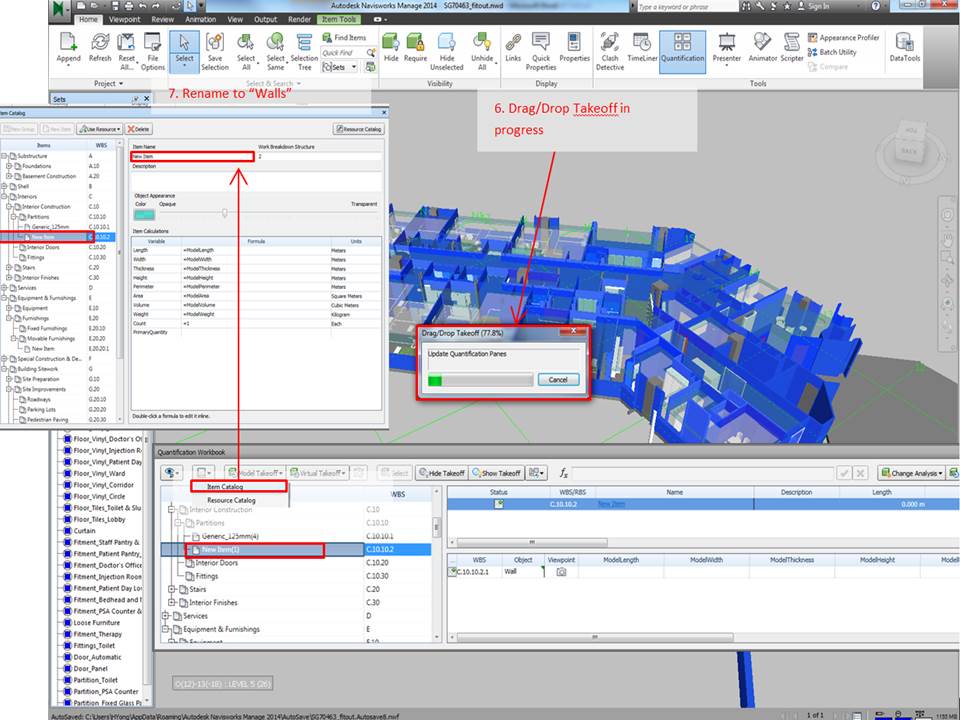Viewport: 960px width, 720px height.
Task: Click the Hide Takeoff button
Action: (442, 473)
